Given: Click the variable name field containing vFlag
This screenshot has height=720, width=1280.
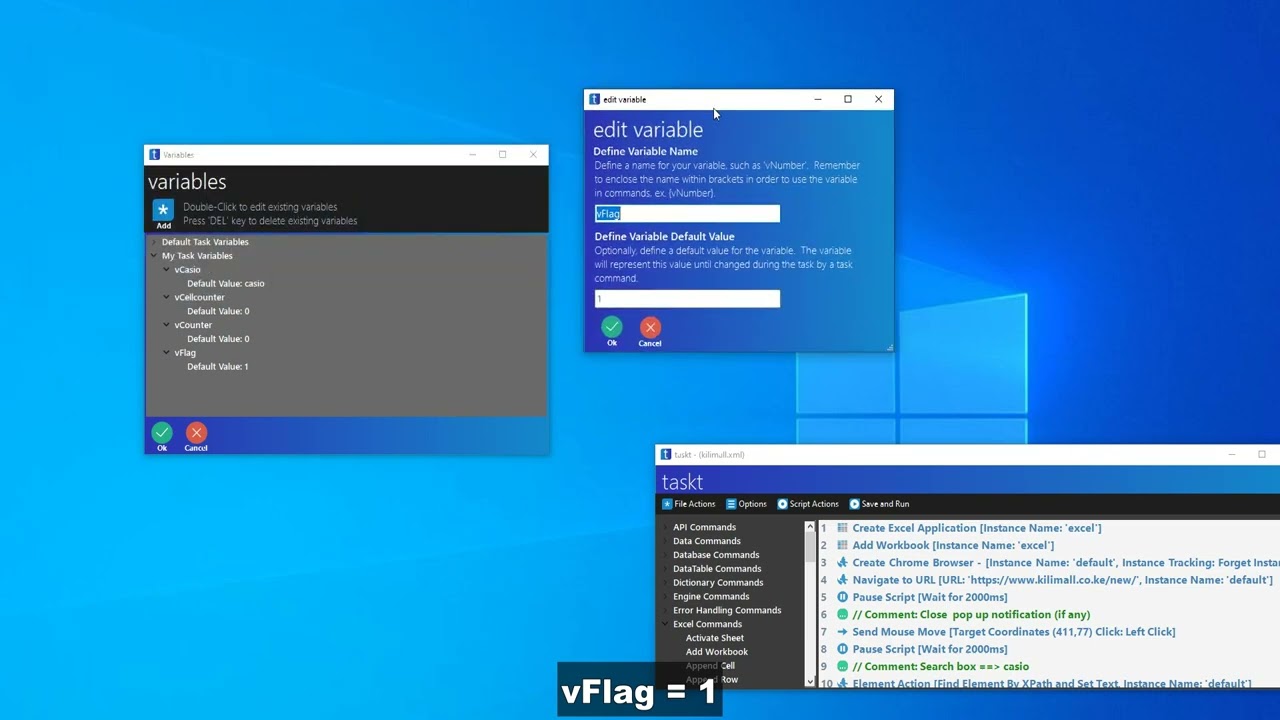Looking at the screenshot, I should 687,213.
